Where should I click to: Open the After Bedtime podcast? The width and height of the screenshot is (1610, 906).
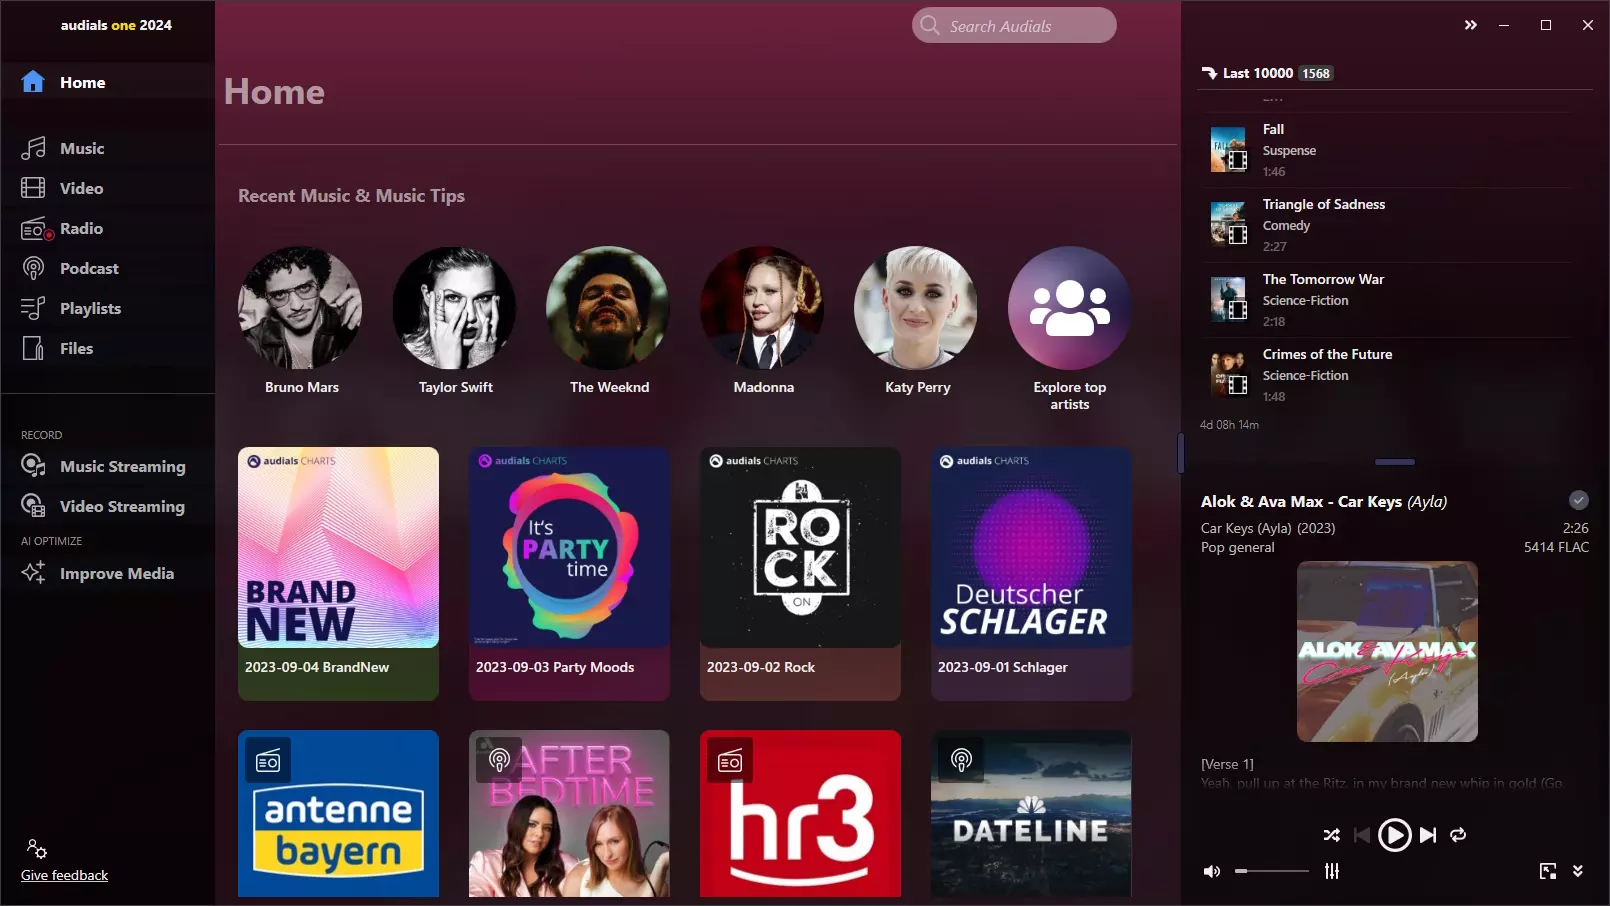569,813
